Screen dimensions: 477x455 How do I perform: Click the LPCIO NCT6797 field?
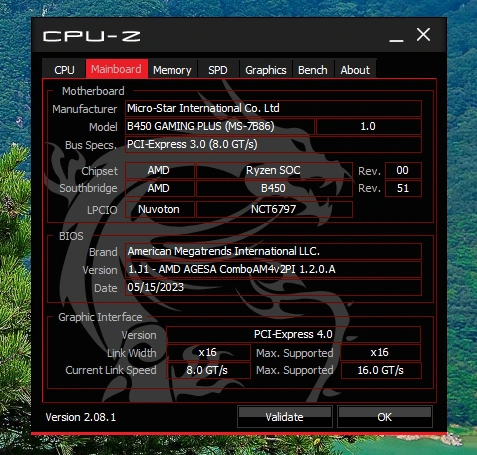[274, 209]
